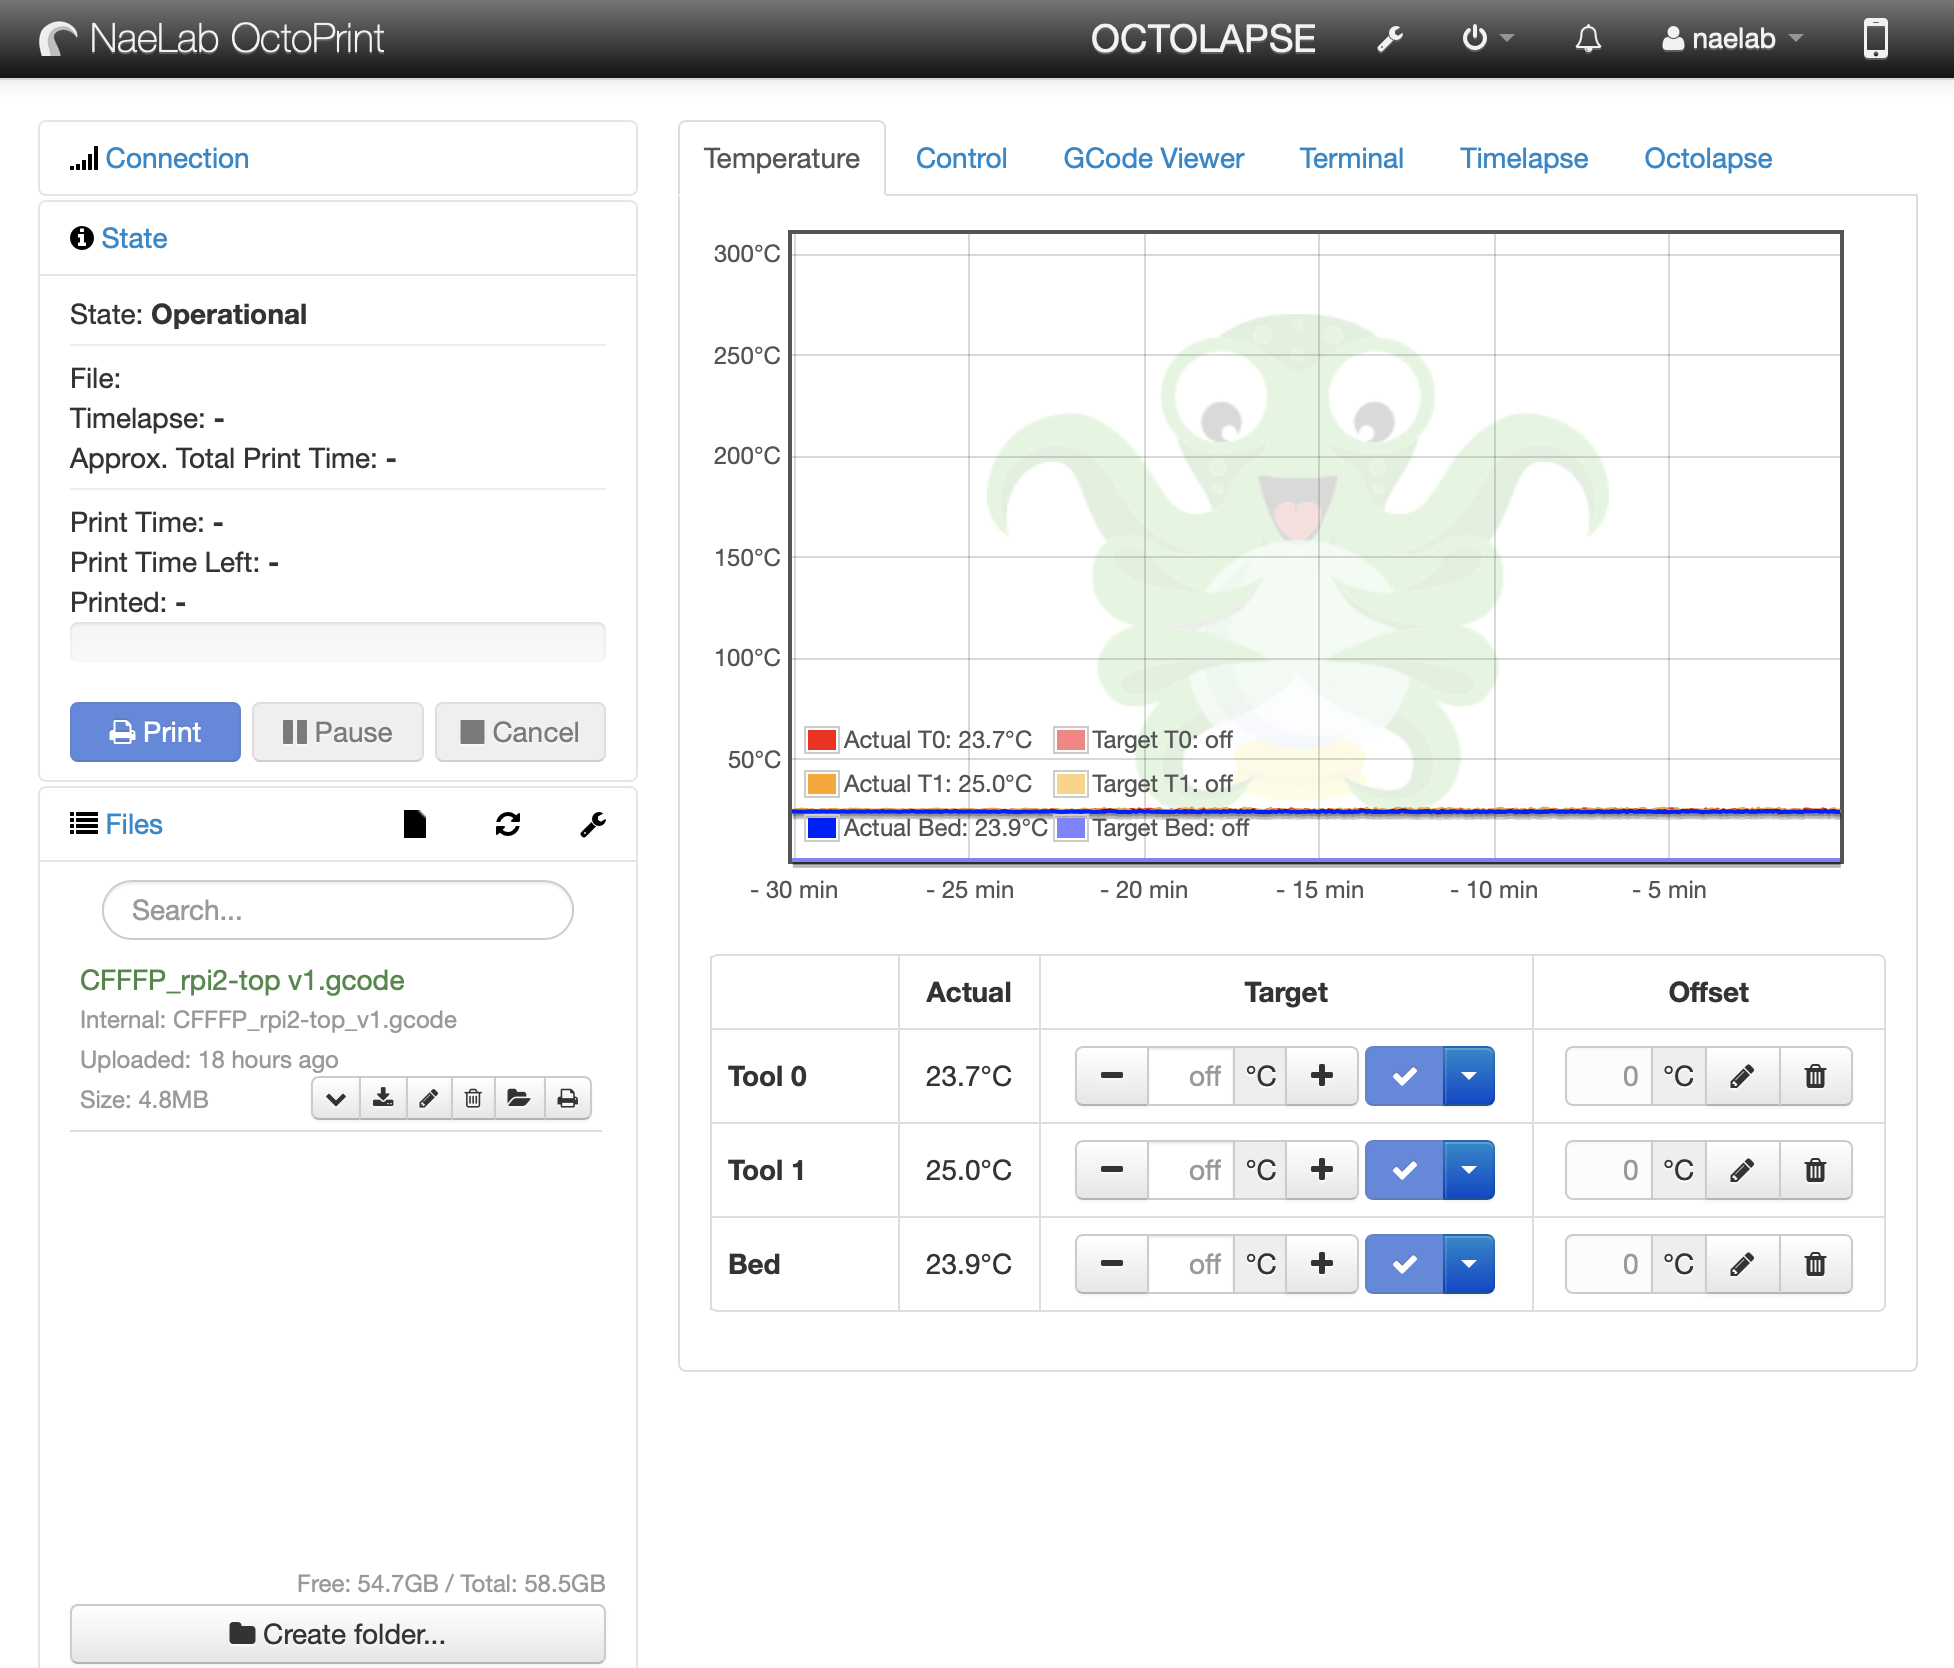1954x1668 pixels.
Task: Switch to the Terminal tab
Action: (1351, 158)
